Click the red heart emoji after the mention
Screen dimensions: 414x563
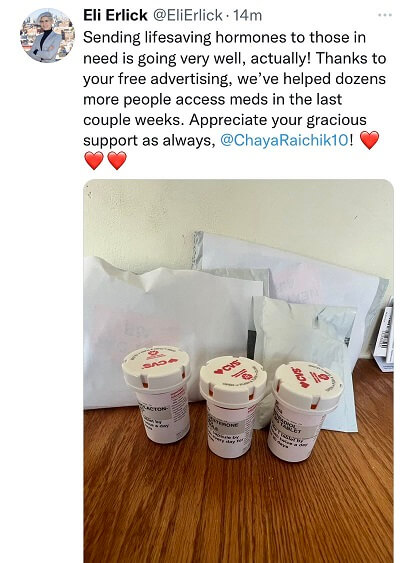[369, 140]
